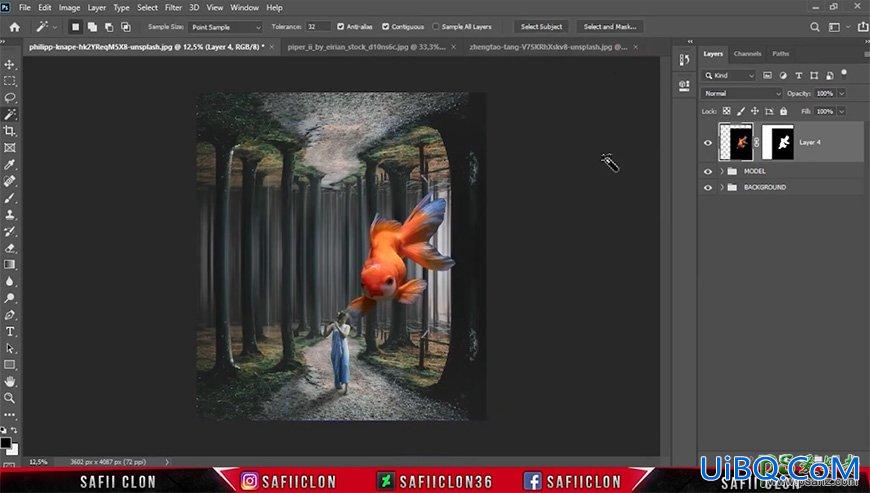Click the foreground color swatch
Image resolution: width=870 pixels, height=493 pixels.
pyautogui.click(x=6, y=443)
